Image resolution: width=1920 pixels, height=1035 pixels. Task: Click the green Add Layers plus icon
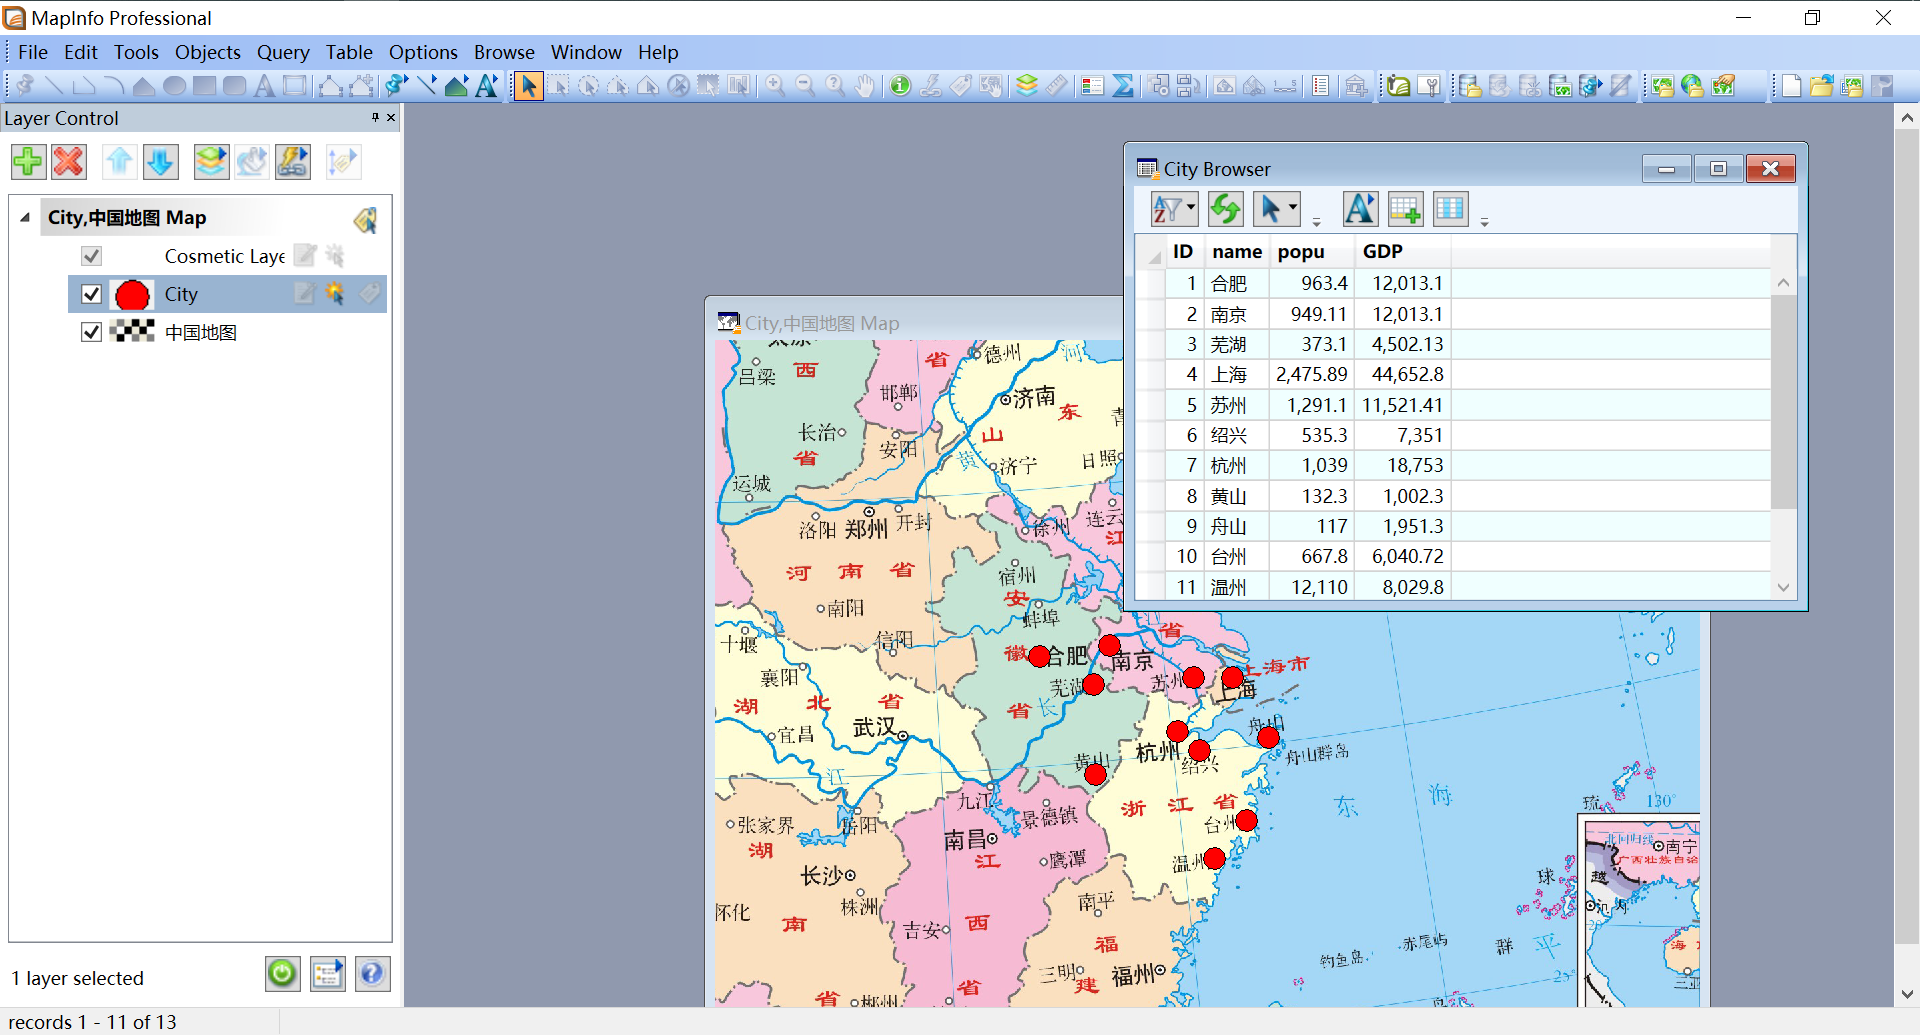click(x=28, y=161)
